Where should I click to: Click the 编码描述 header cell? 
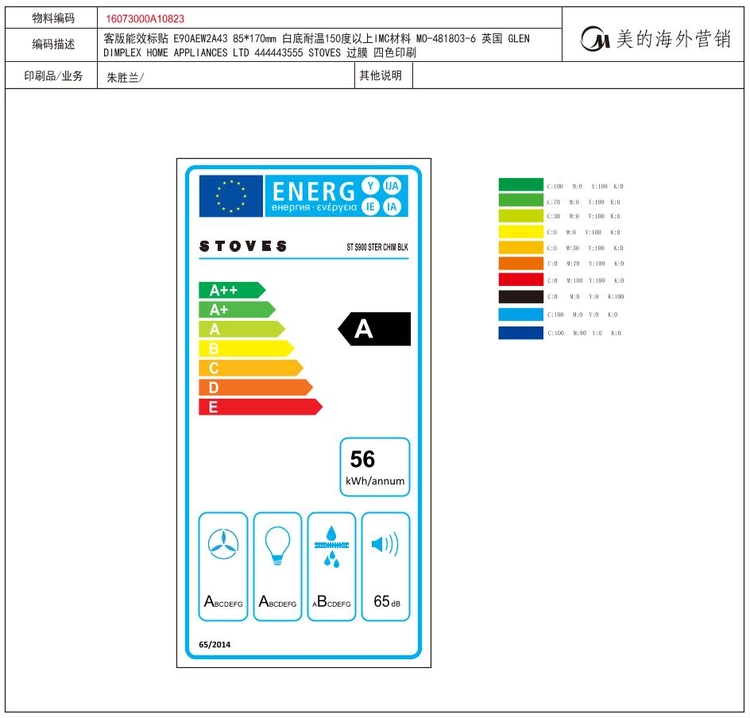[x=52, y=44]
